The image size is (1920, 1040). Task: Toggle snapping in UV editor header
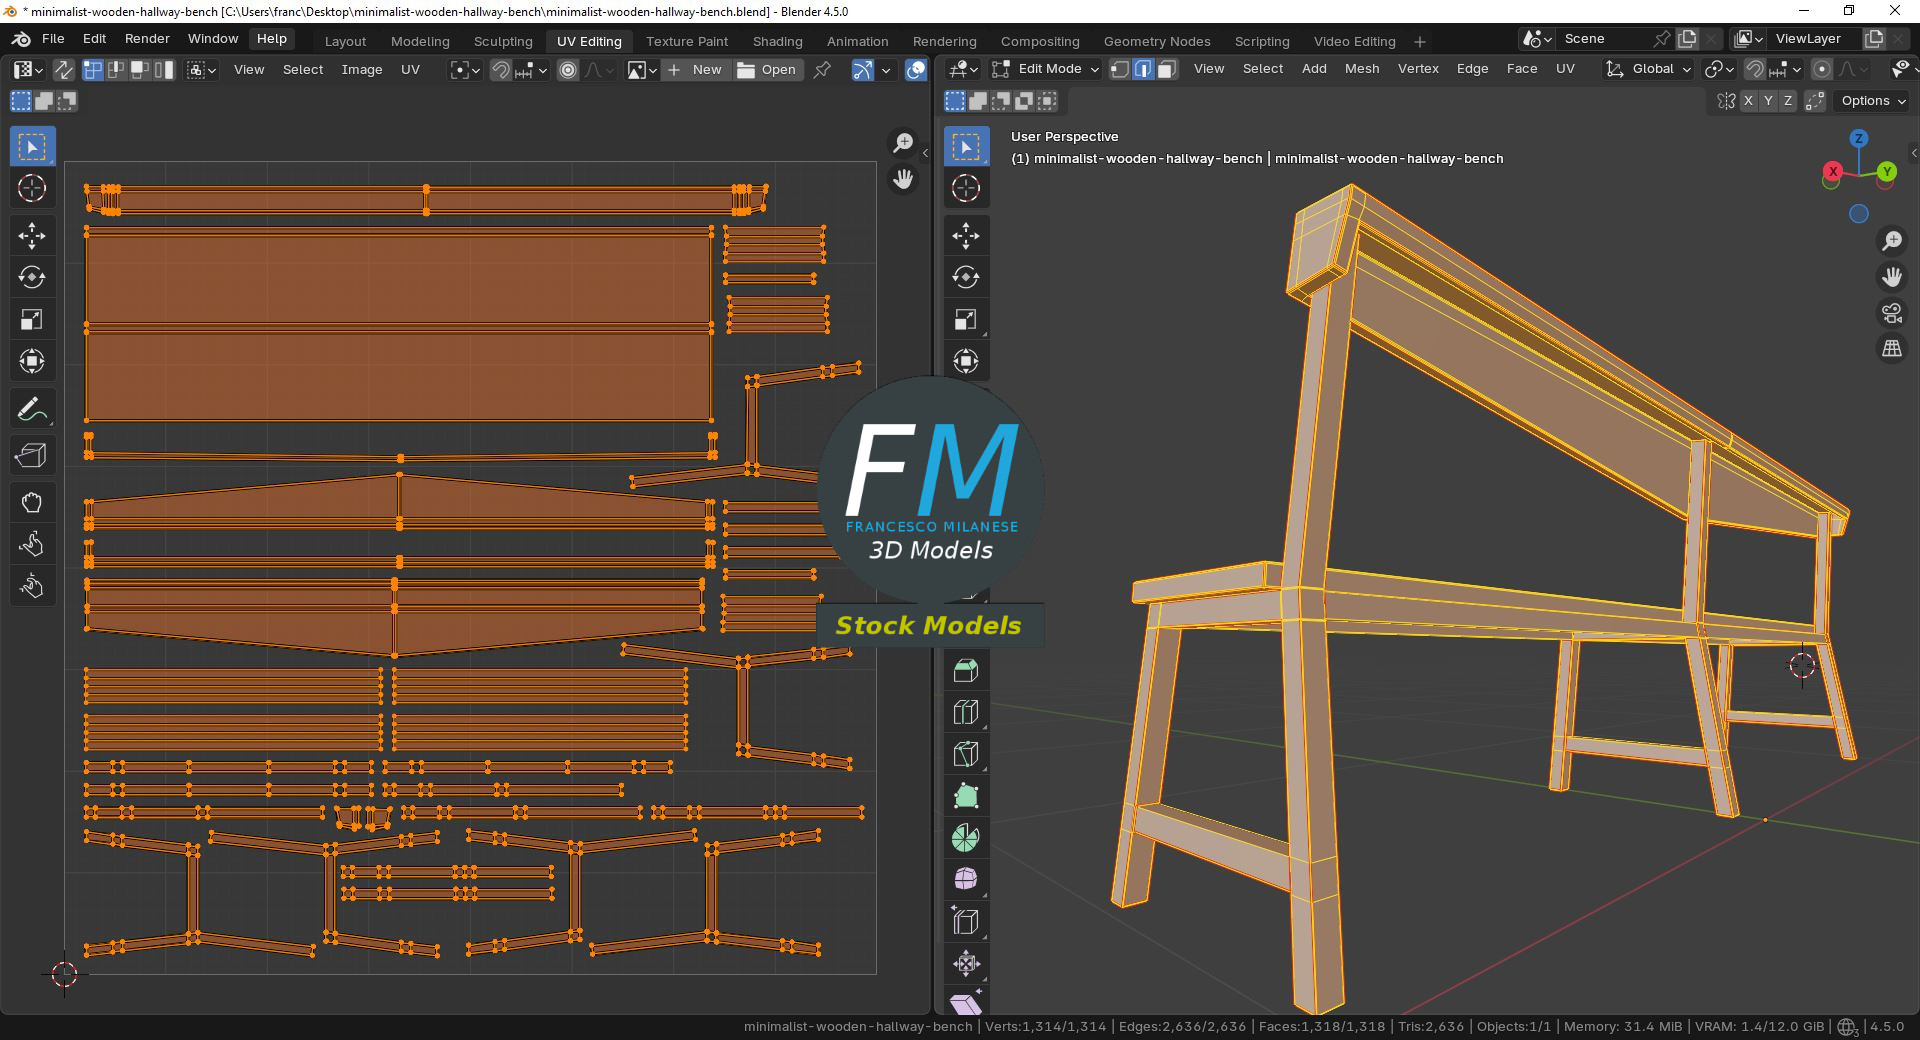[x=501, y=70]
